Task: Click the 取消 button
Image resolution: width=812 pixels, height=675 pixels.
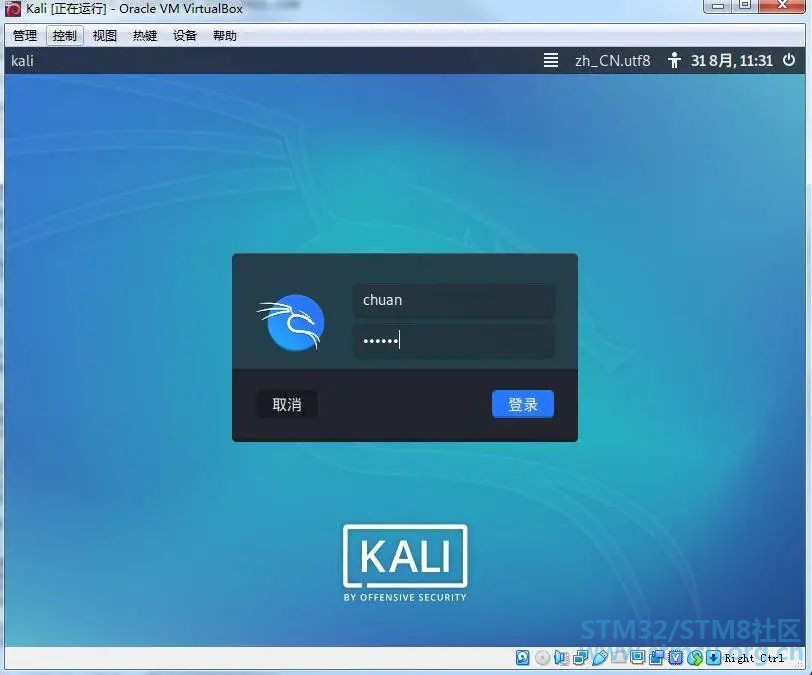Action: coord(287,404)
